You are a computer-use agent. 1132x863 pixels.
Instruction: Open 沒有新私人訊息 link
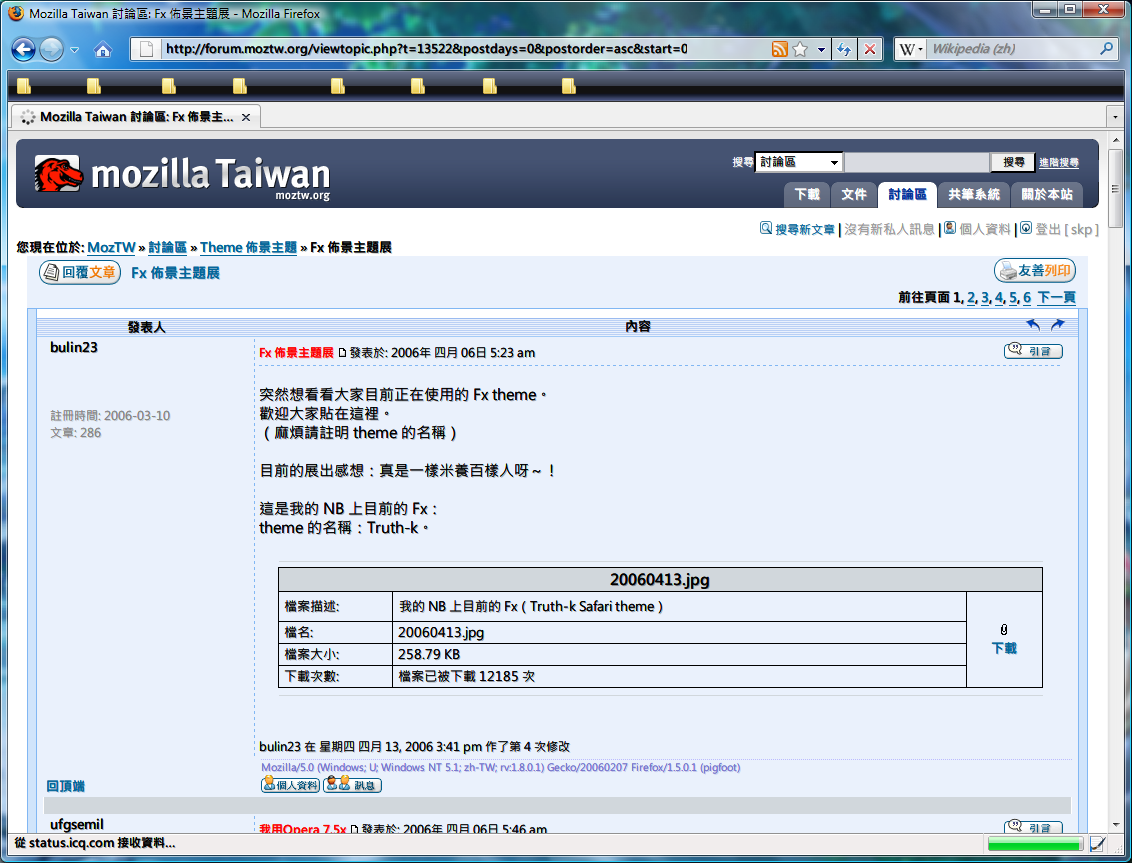tap(889, 229)
